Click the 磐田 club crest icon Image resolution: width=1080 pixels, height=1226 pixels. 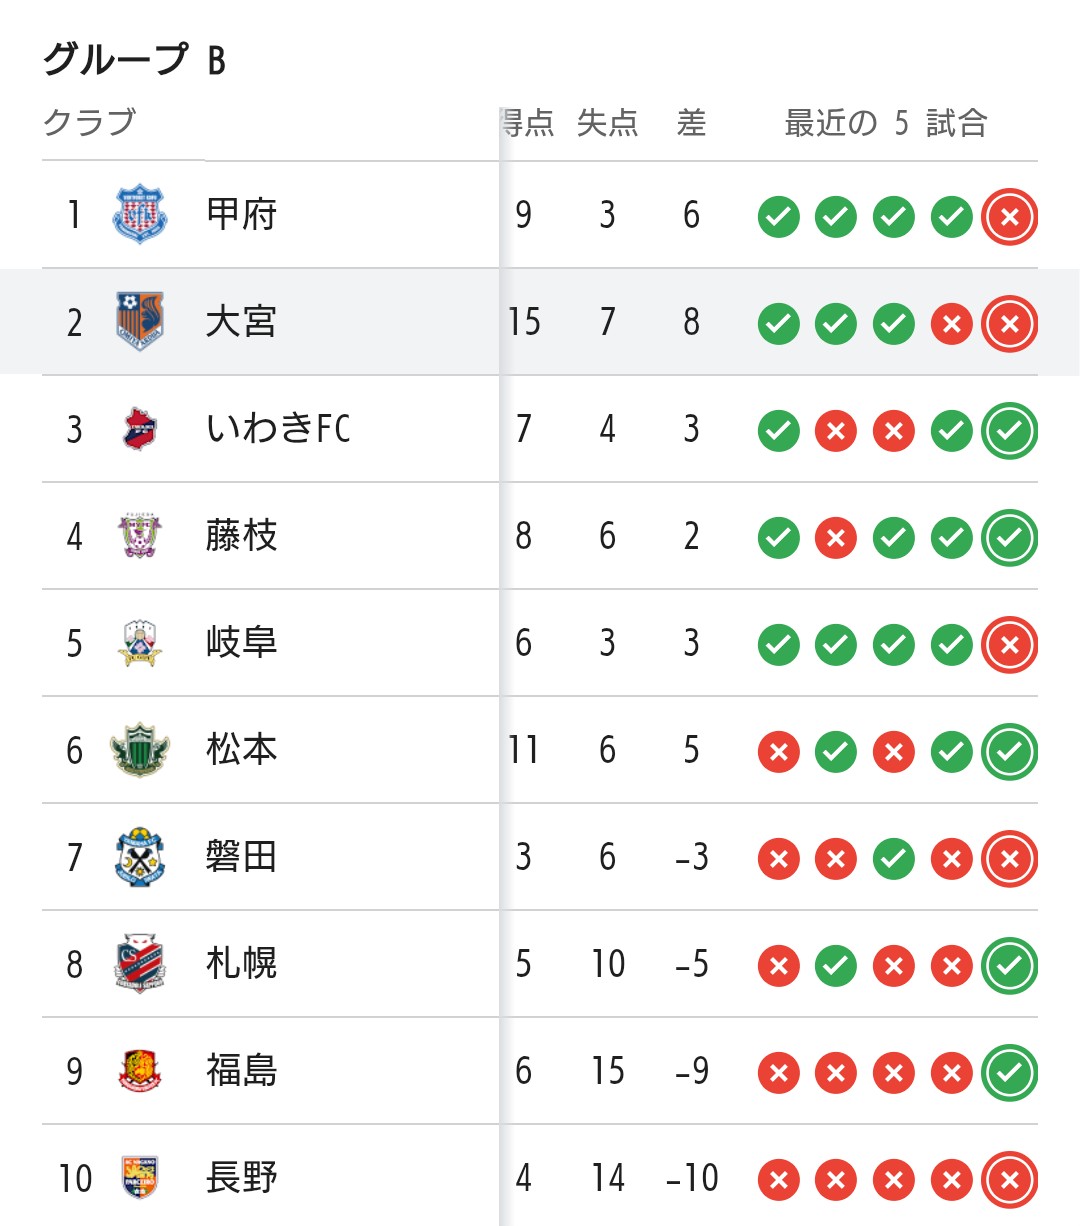(x=139, y=857)
